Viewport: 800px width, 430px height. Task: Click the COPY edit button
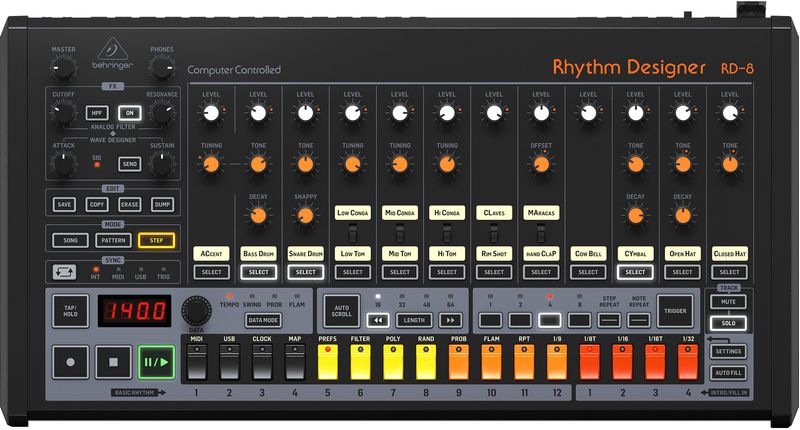tap(97, 205)
